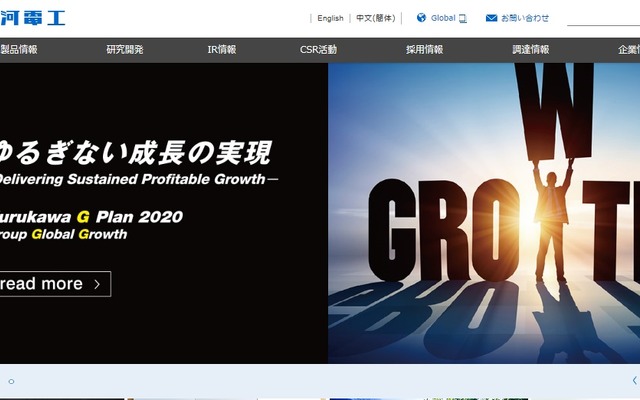Click Delivering Sustained Profitable Growth text

click(139, 179)
